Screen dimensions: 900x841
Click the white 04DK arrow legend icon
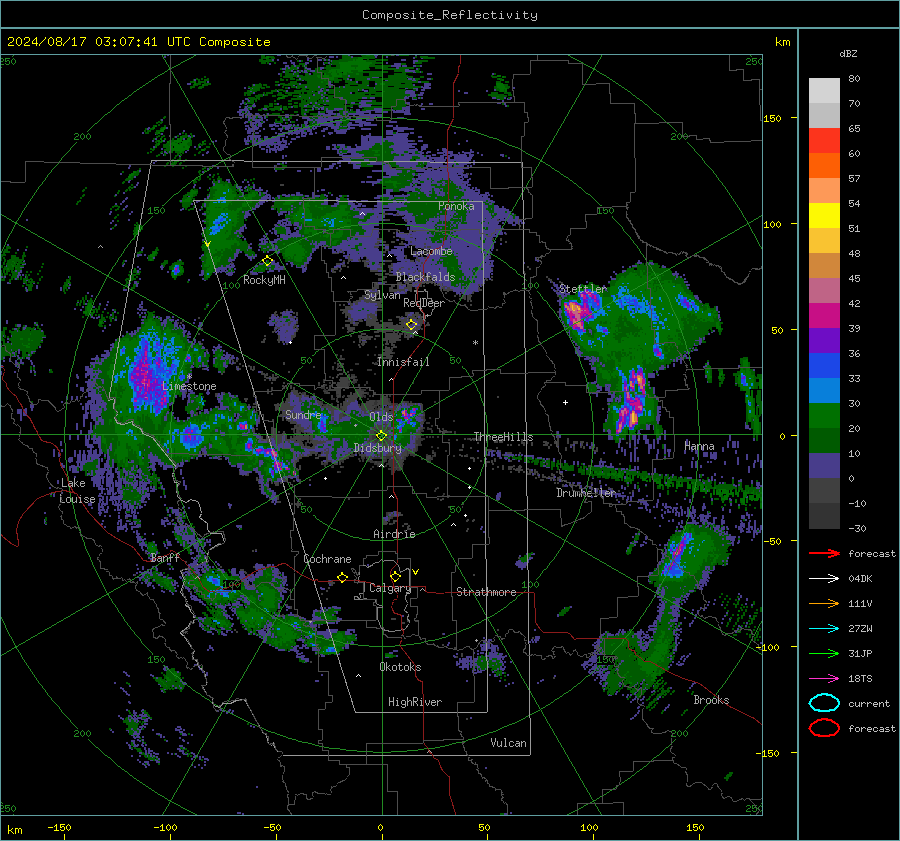click(x=824, y=578)
